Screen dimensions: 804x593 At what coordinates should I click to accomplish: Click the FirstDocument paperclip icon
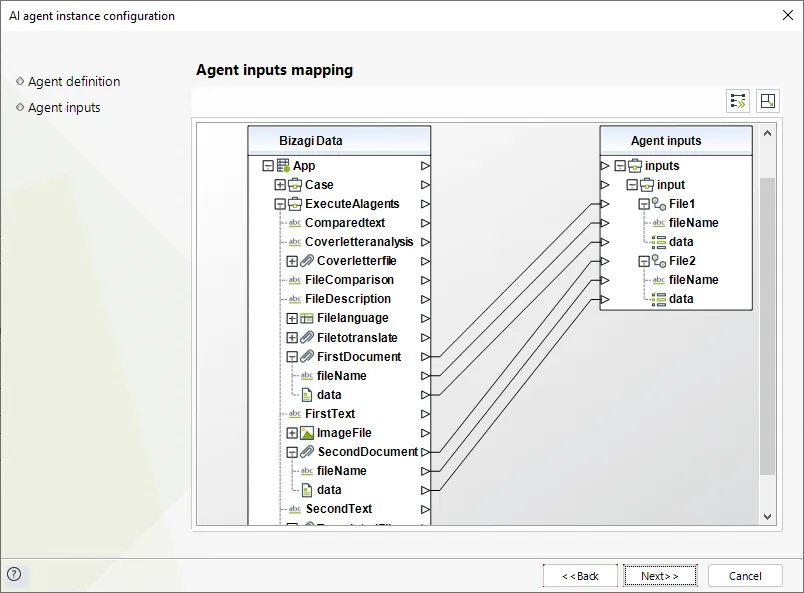307,357
